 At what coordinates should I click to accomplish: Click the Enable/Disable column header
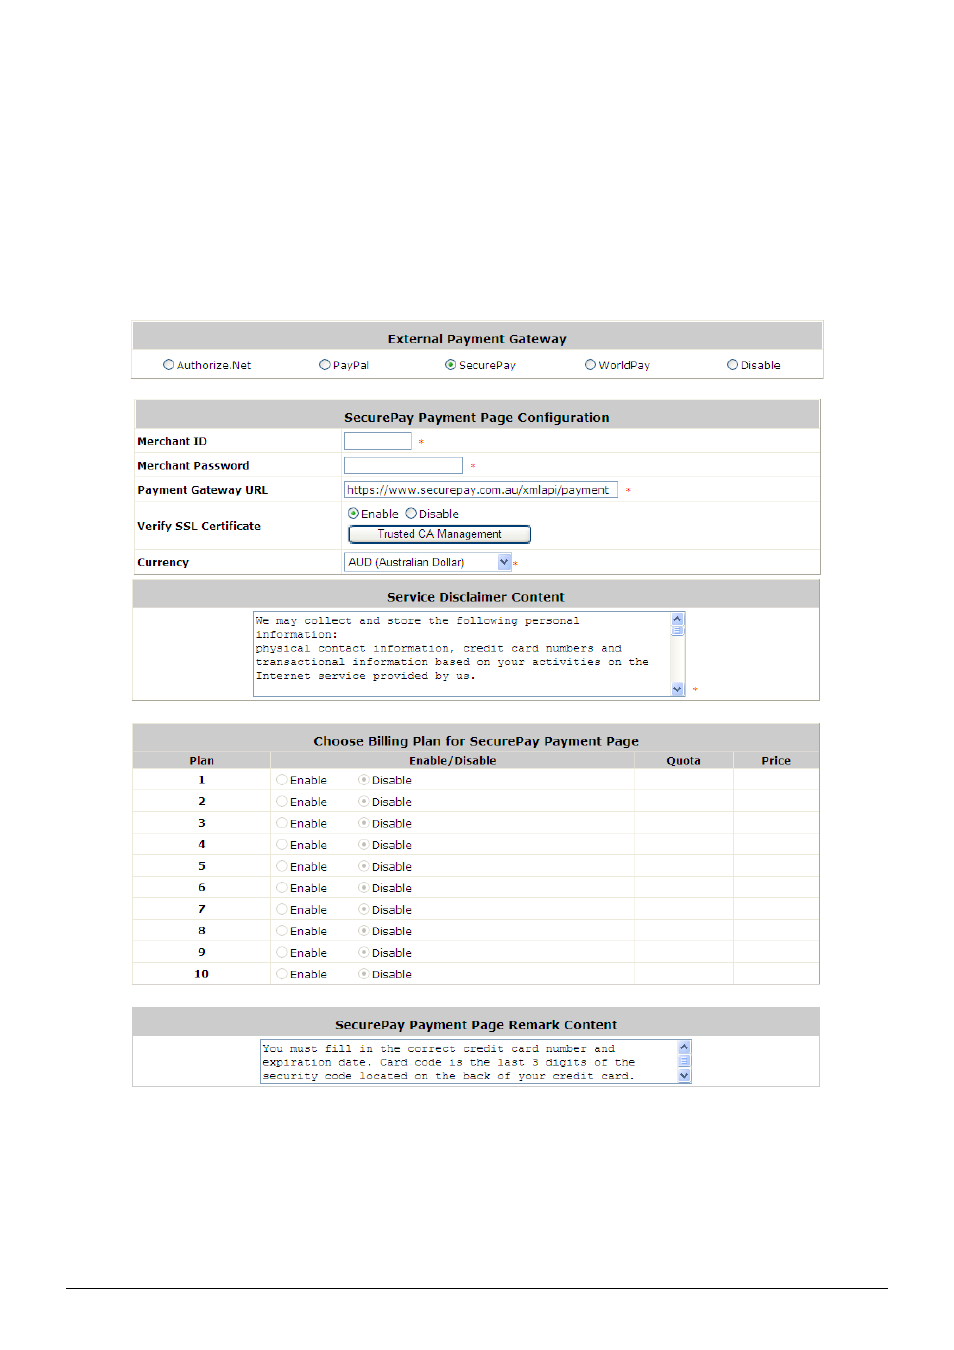pos(453,761)
